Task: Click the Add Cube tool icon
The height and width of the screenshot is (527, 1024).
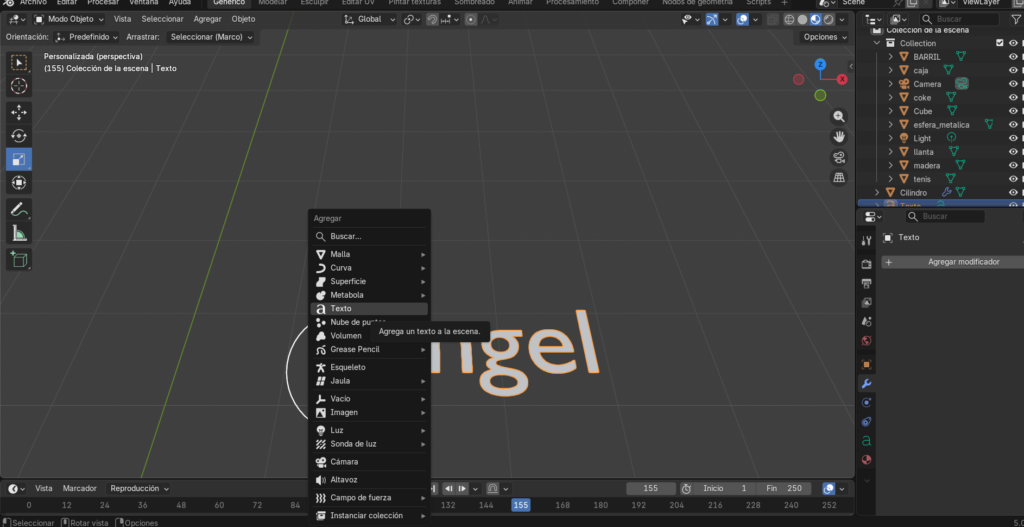Action: tap(19, 259)
